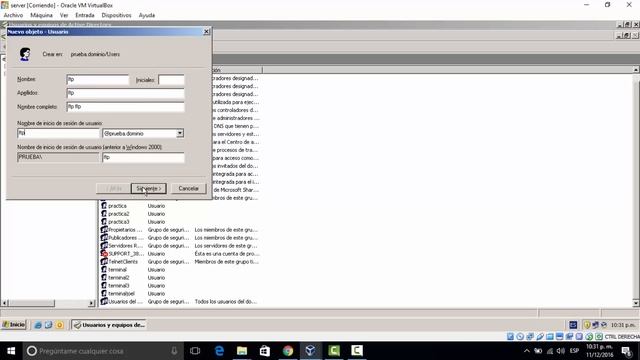This screenshot has width=640, height=360.
Task: Click the terminal user icon
Action: point(104,269)
